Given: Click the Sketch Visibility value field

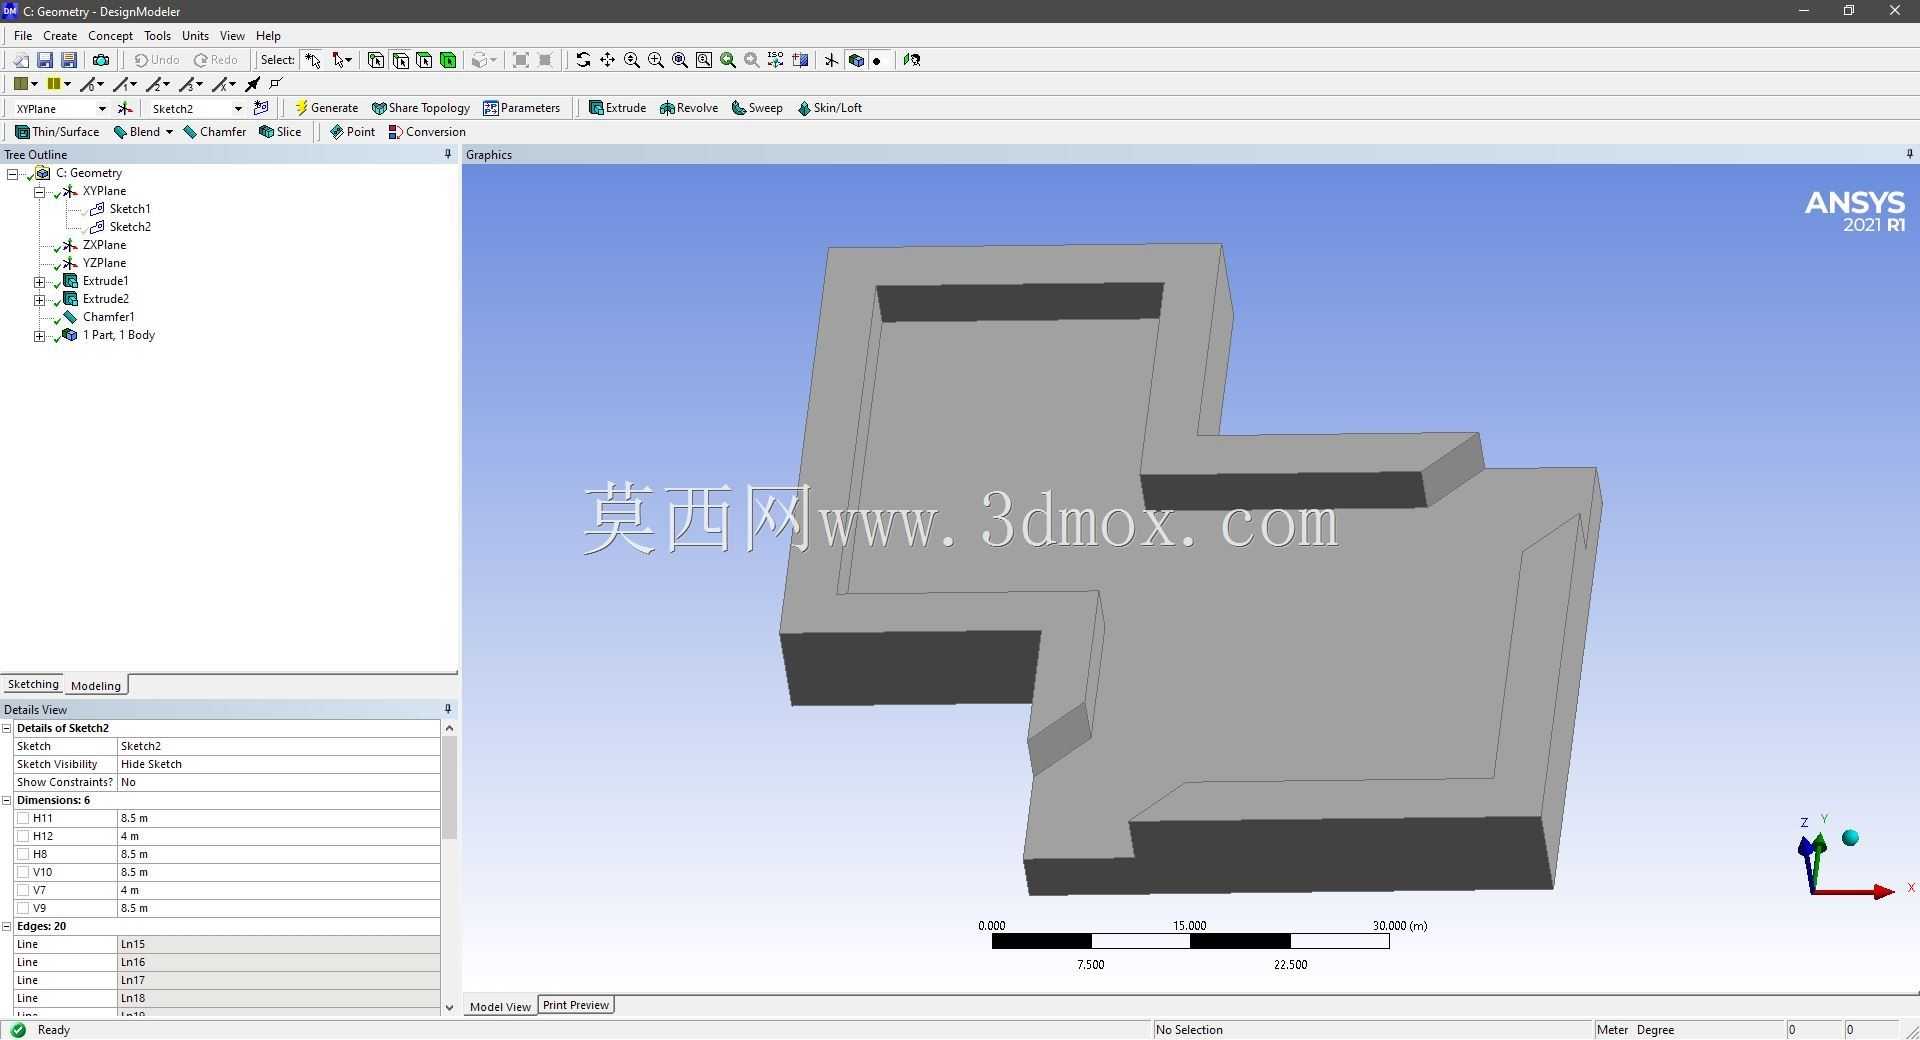Looking at the screenshot, I should 278,764.
